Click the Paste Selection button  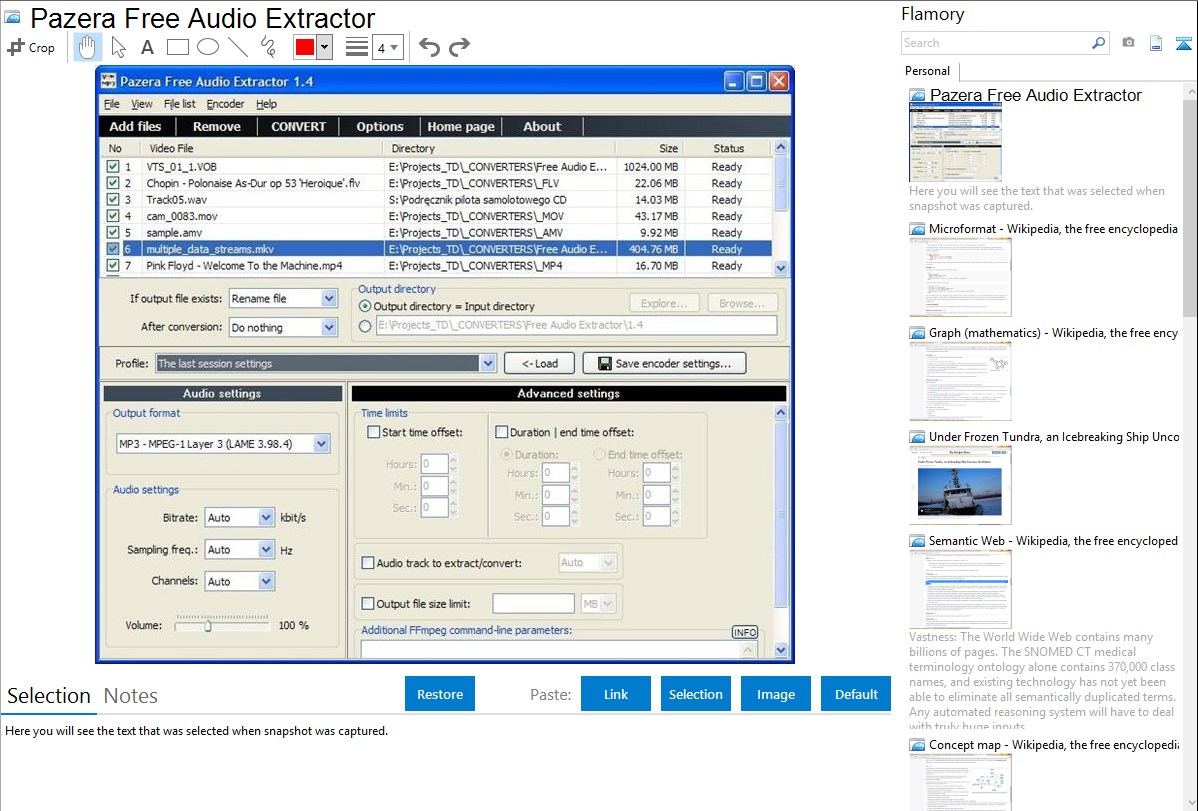click(695, 694)
